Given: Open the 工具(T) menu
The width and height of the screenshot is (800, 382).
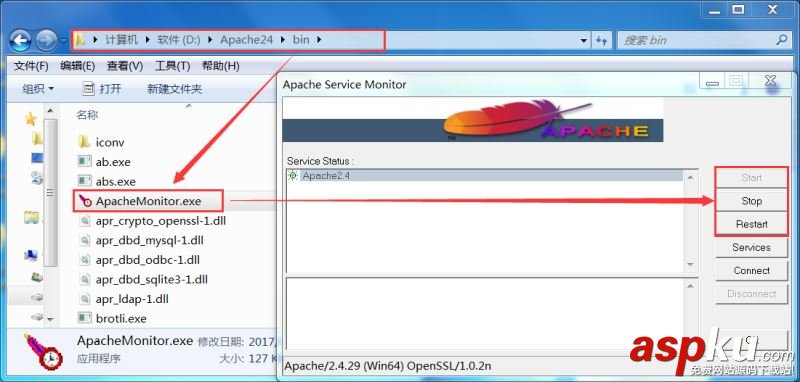Looking at the screenshot, I should click(x=172, y=66).
